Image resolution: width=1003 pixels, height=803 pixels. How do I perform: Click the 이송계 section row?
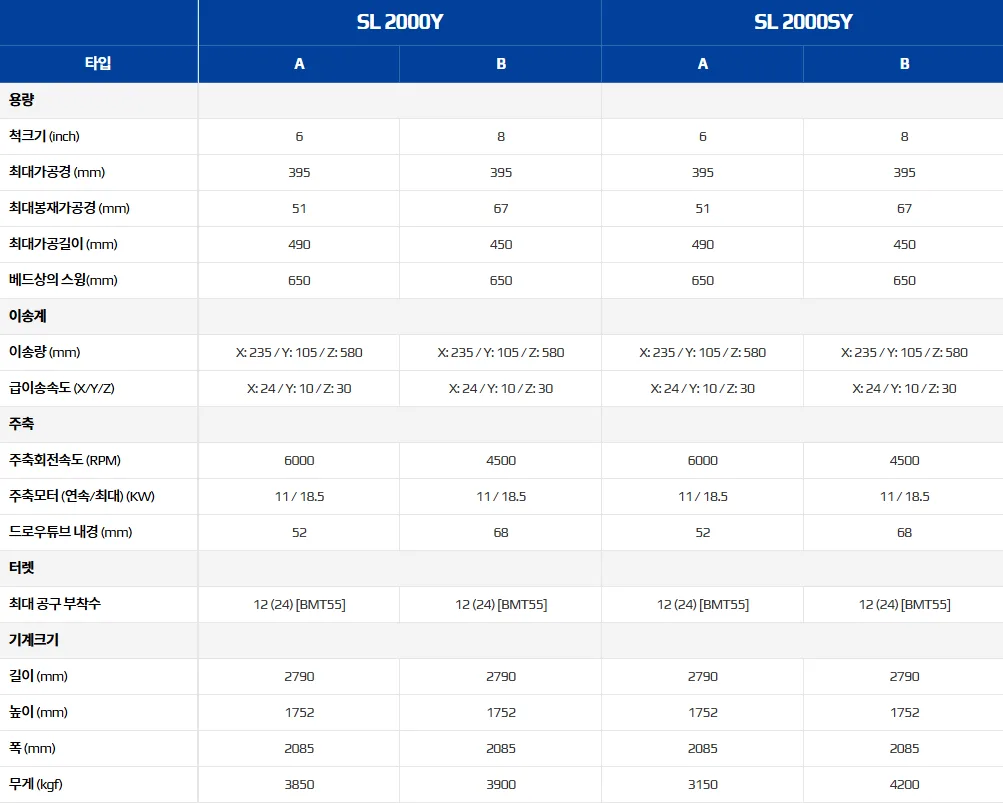502,316
